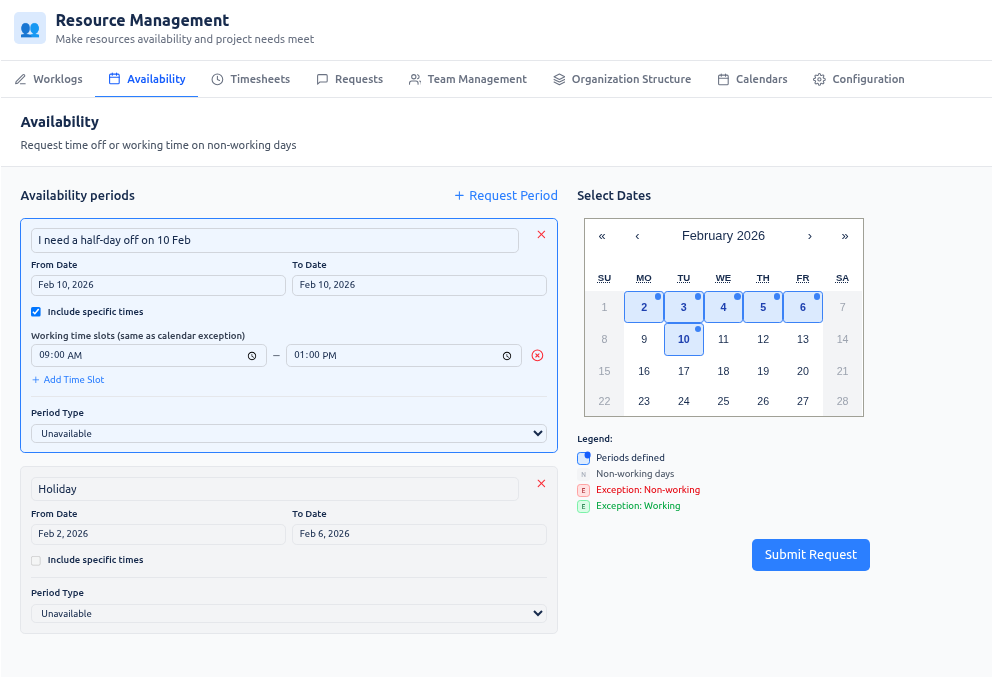Open the Calendars section
Viewport: 992px width, 677px height.
pos(751,78)
